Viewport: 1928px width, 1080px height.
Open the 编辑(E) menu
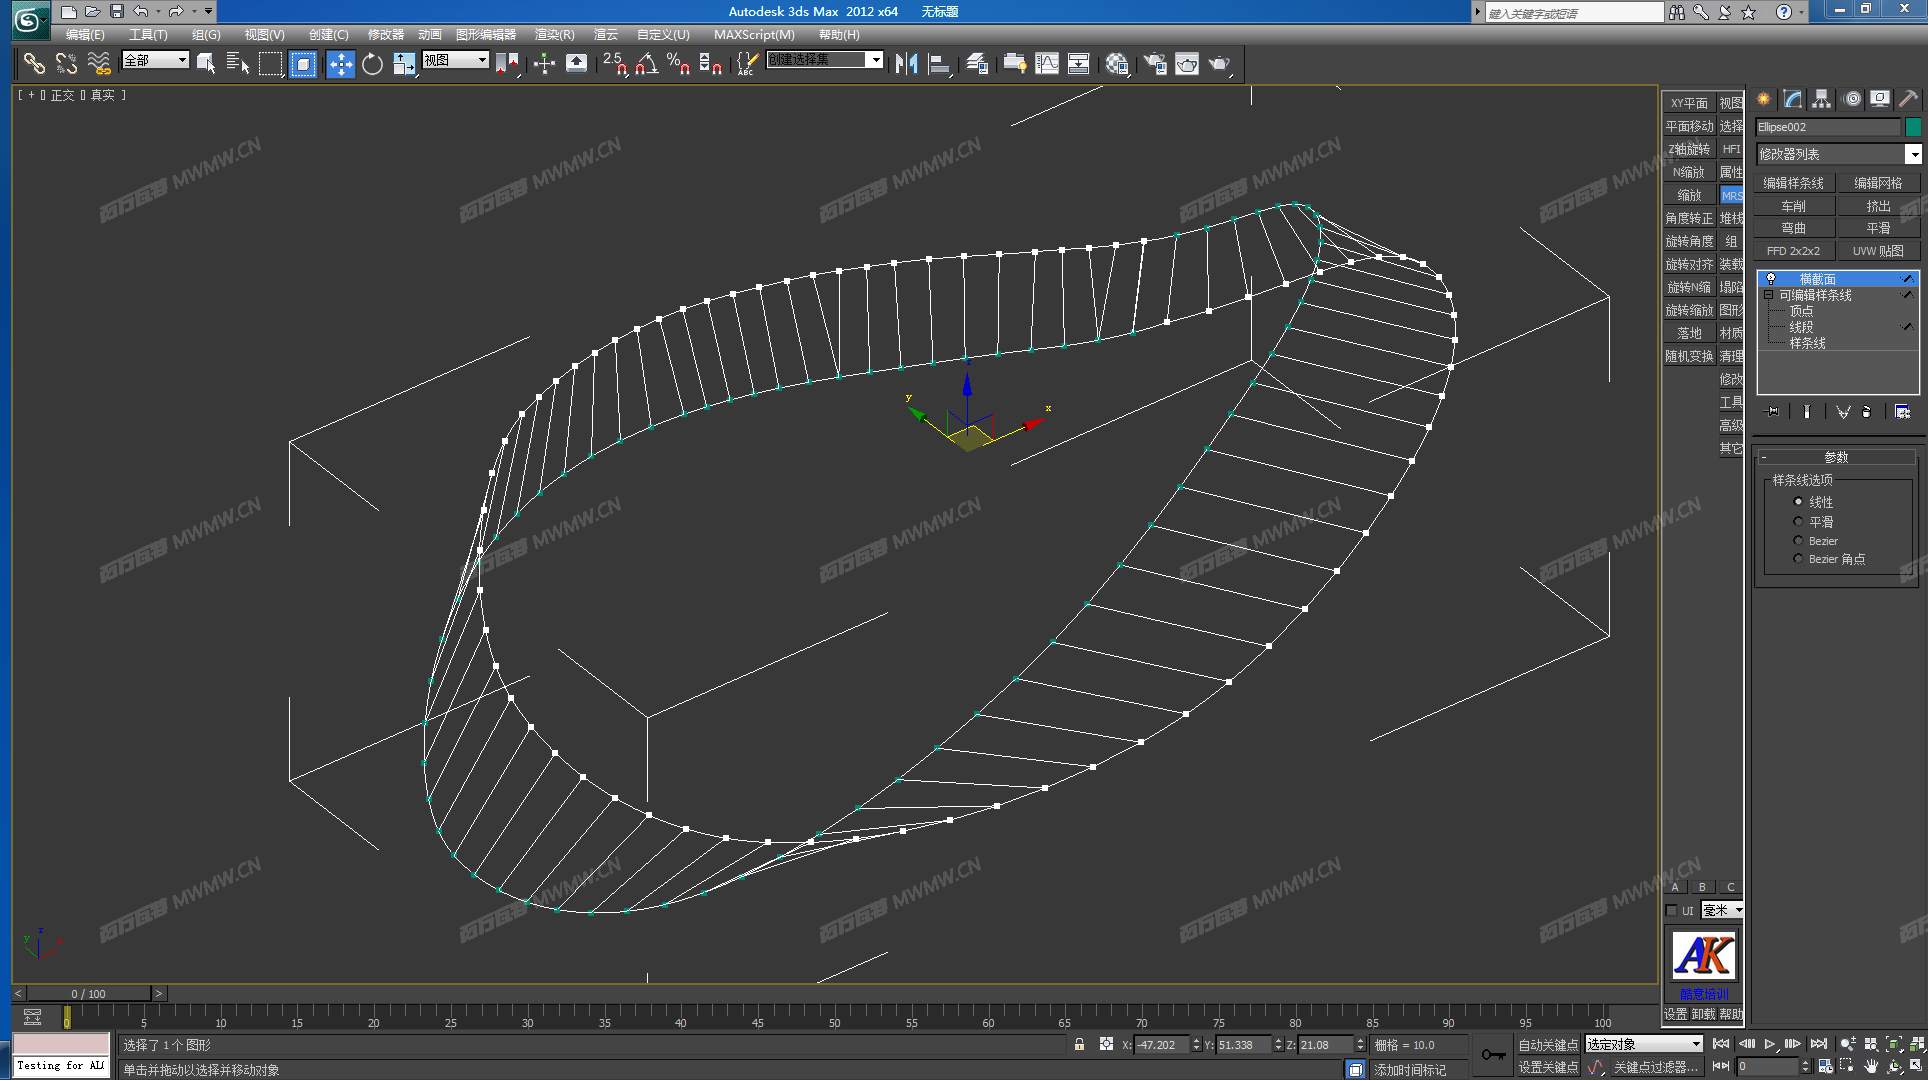(85, 34)
